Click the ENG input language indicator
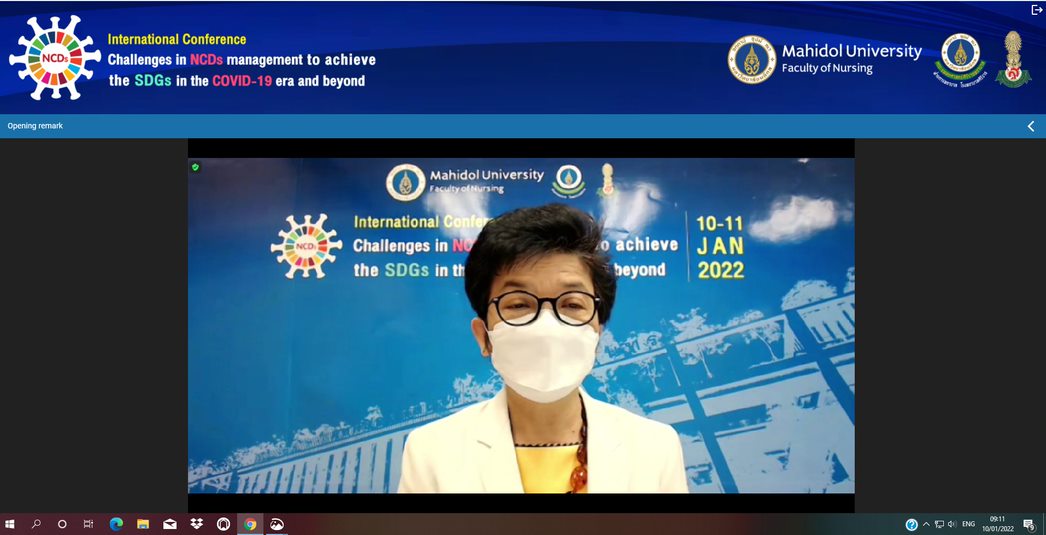This screenshot has height=535, width=1046. (x=968, y=524)
